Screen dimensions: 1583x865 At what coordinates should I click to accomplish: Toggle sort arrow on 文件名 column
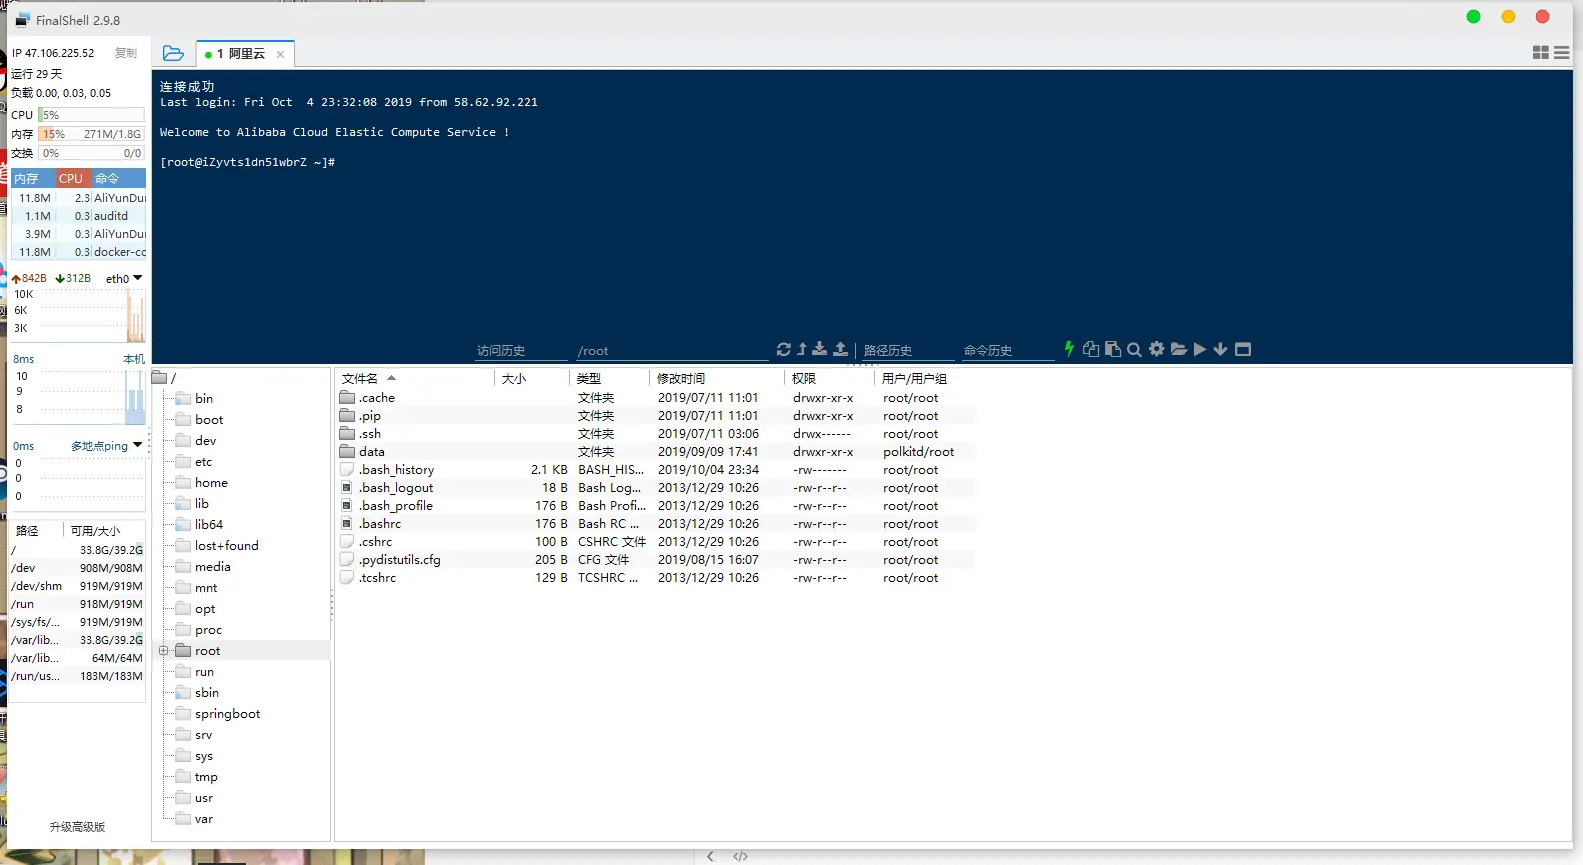pyautogui.click(x=392, y=378)
